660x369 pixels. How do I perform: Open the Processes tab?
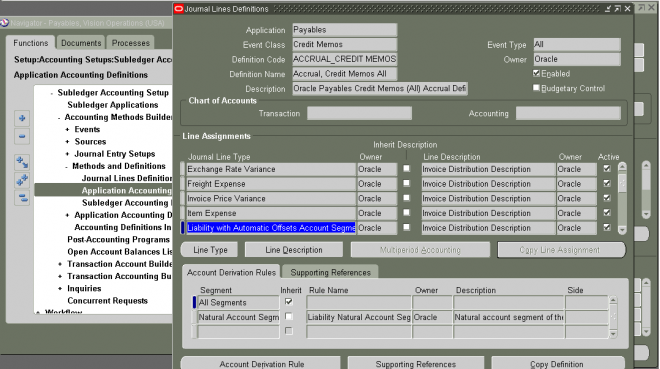coord(130,43)
